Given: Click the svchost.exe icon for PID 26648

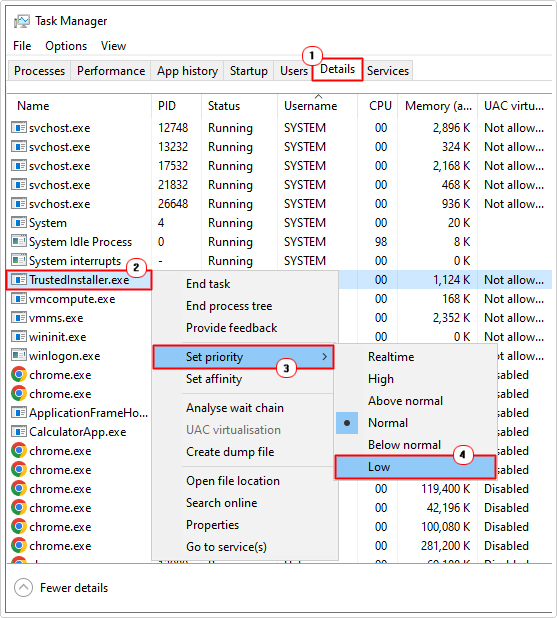Looking at the screenshot, I should pyautogui.click(x=19, y=203).
